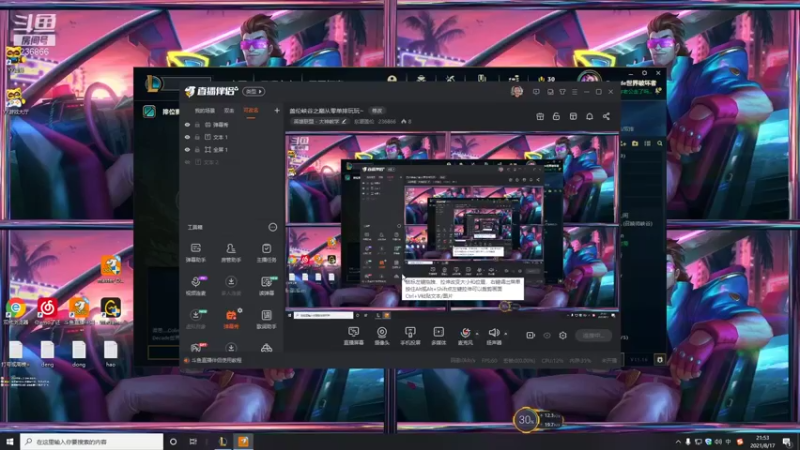Switch to League of Legends taskbar icon

[x=223, y=441]
